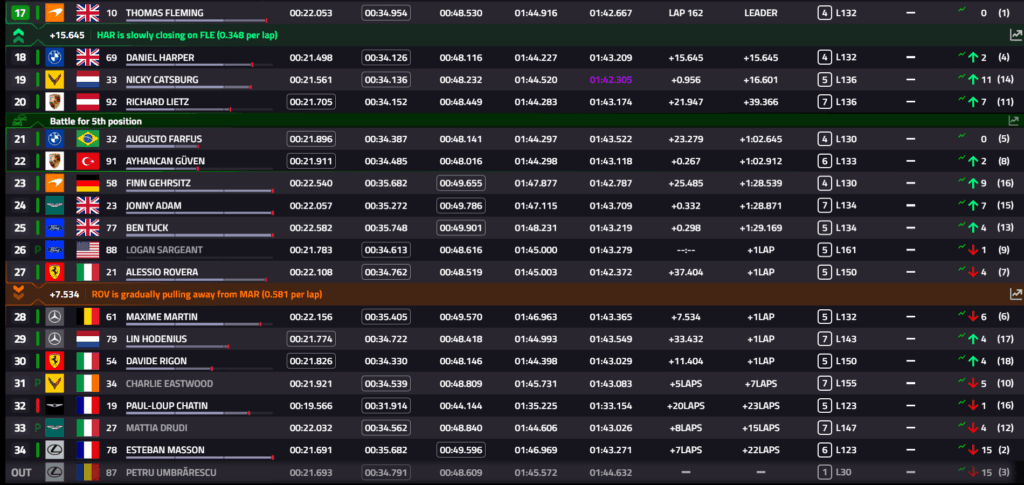Click pit stop badge 4 in Fleming's row

point(824,13)
